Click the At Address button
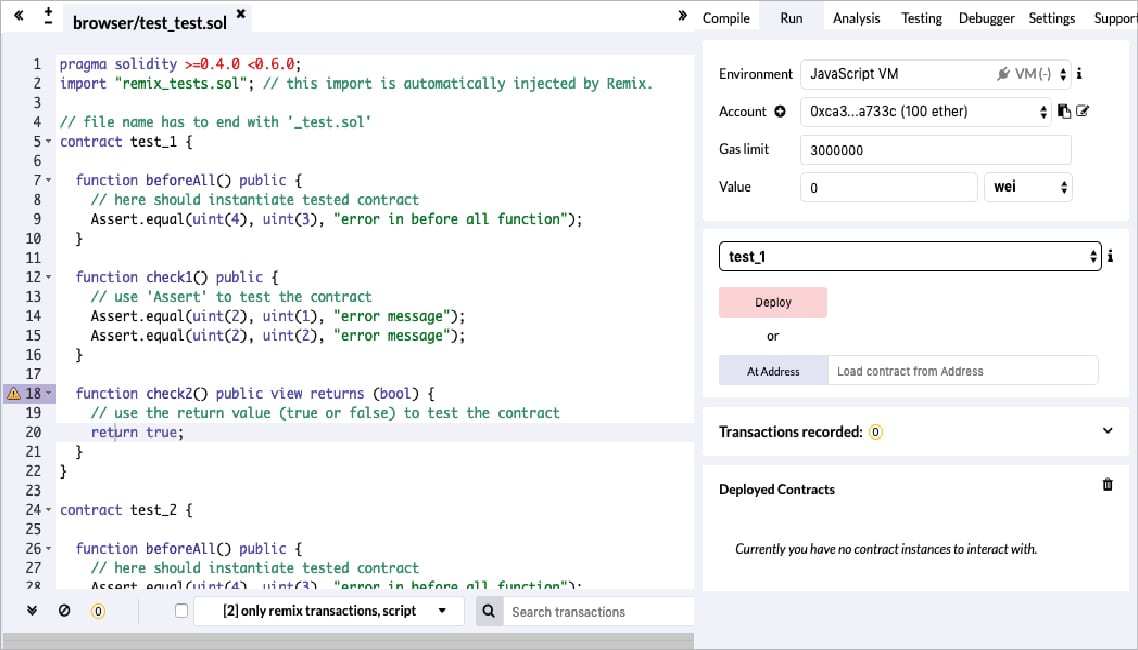The image size is (1138, 650). tap(773, 371)
